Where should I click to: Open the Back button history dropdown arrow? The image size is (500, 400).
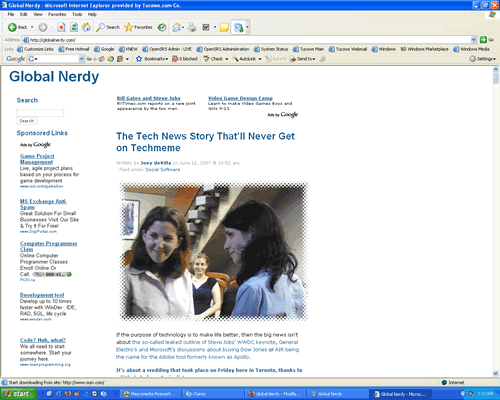click(32, 27)
